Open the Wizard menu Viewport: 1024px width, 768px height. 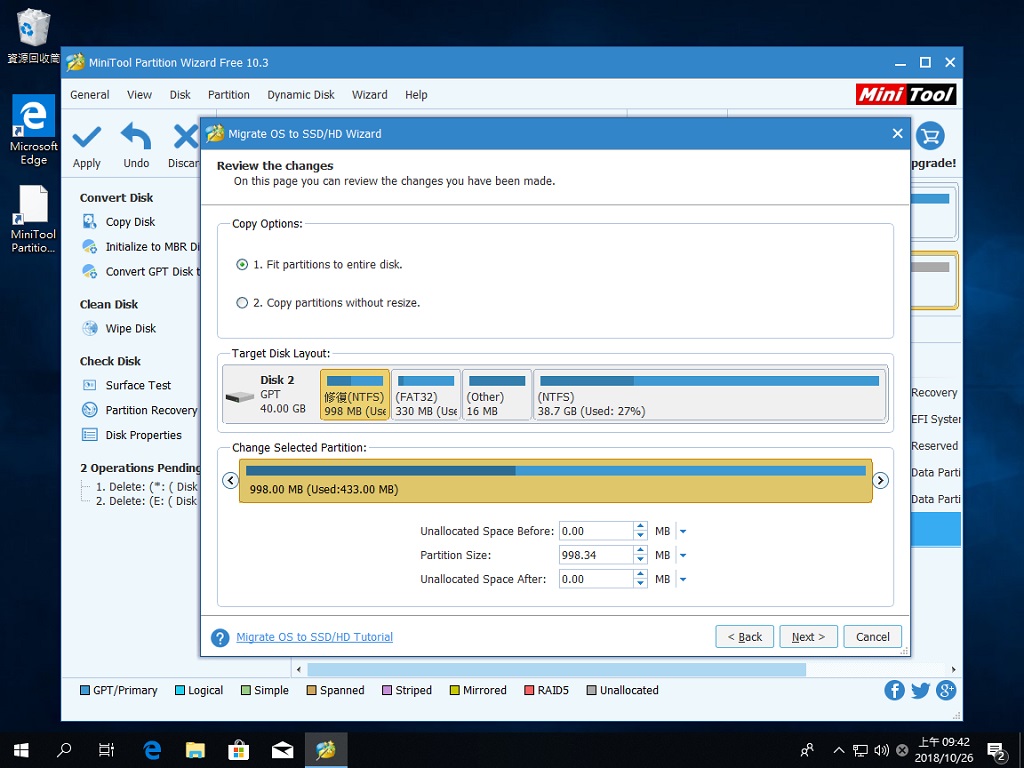click(x=370, y=95)
